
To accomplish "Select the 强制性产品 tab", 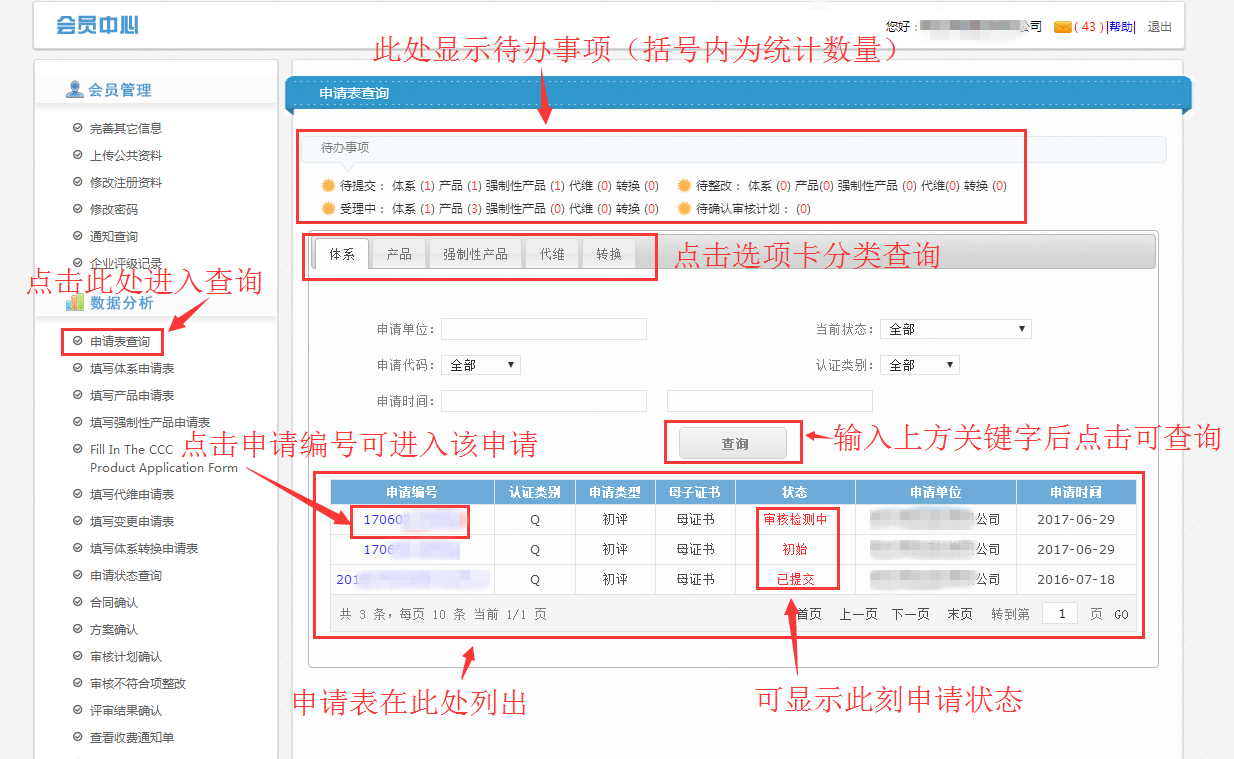I will tap(475, 254).
